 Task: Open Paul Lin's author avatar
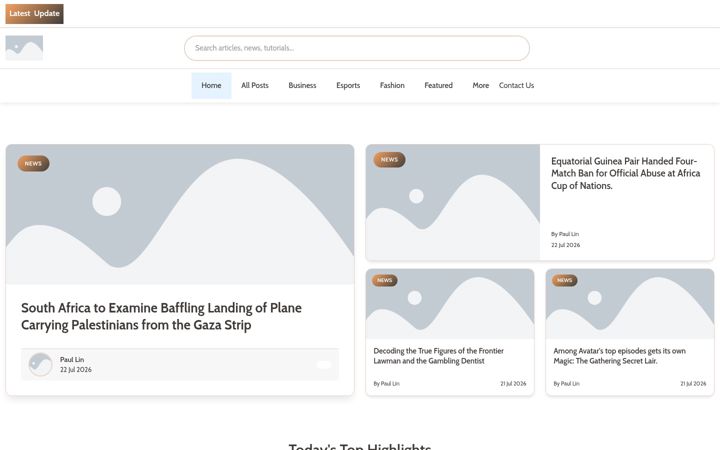(x=40, y=365)
